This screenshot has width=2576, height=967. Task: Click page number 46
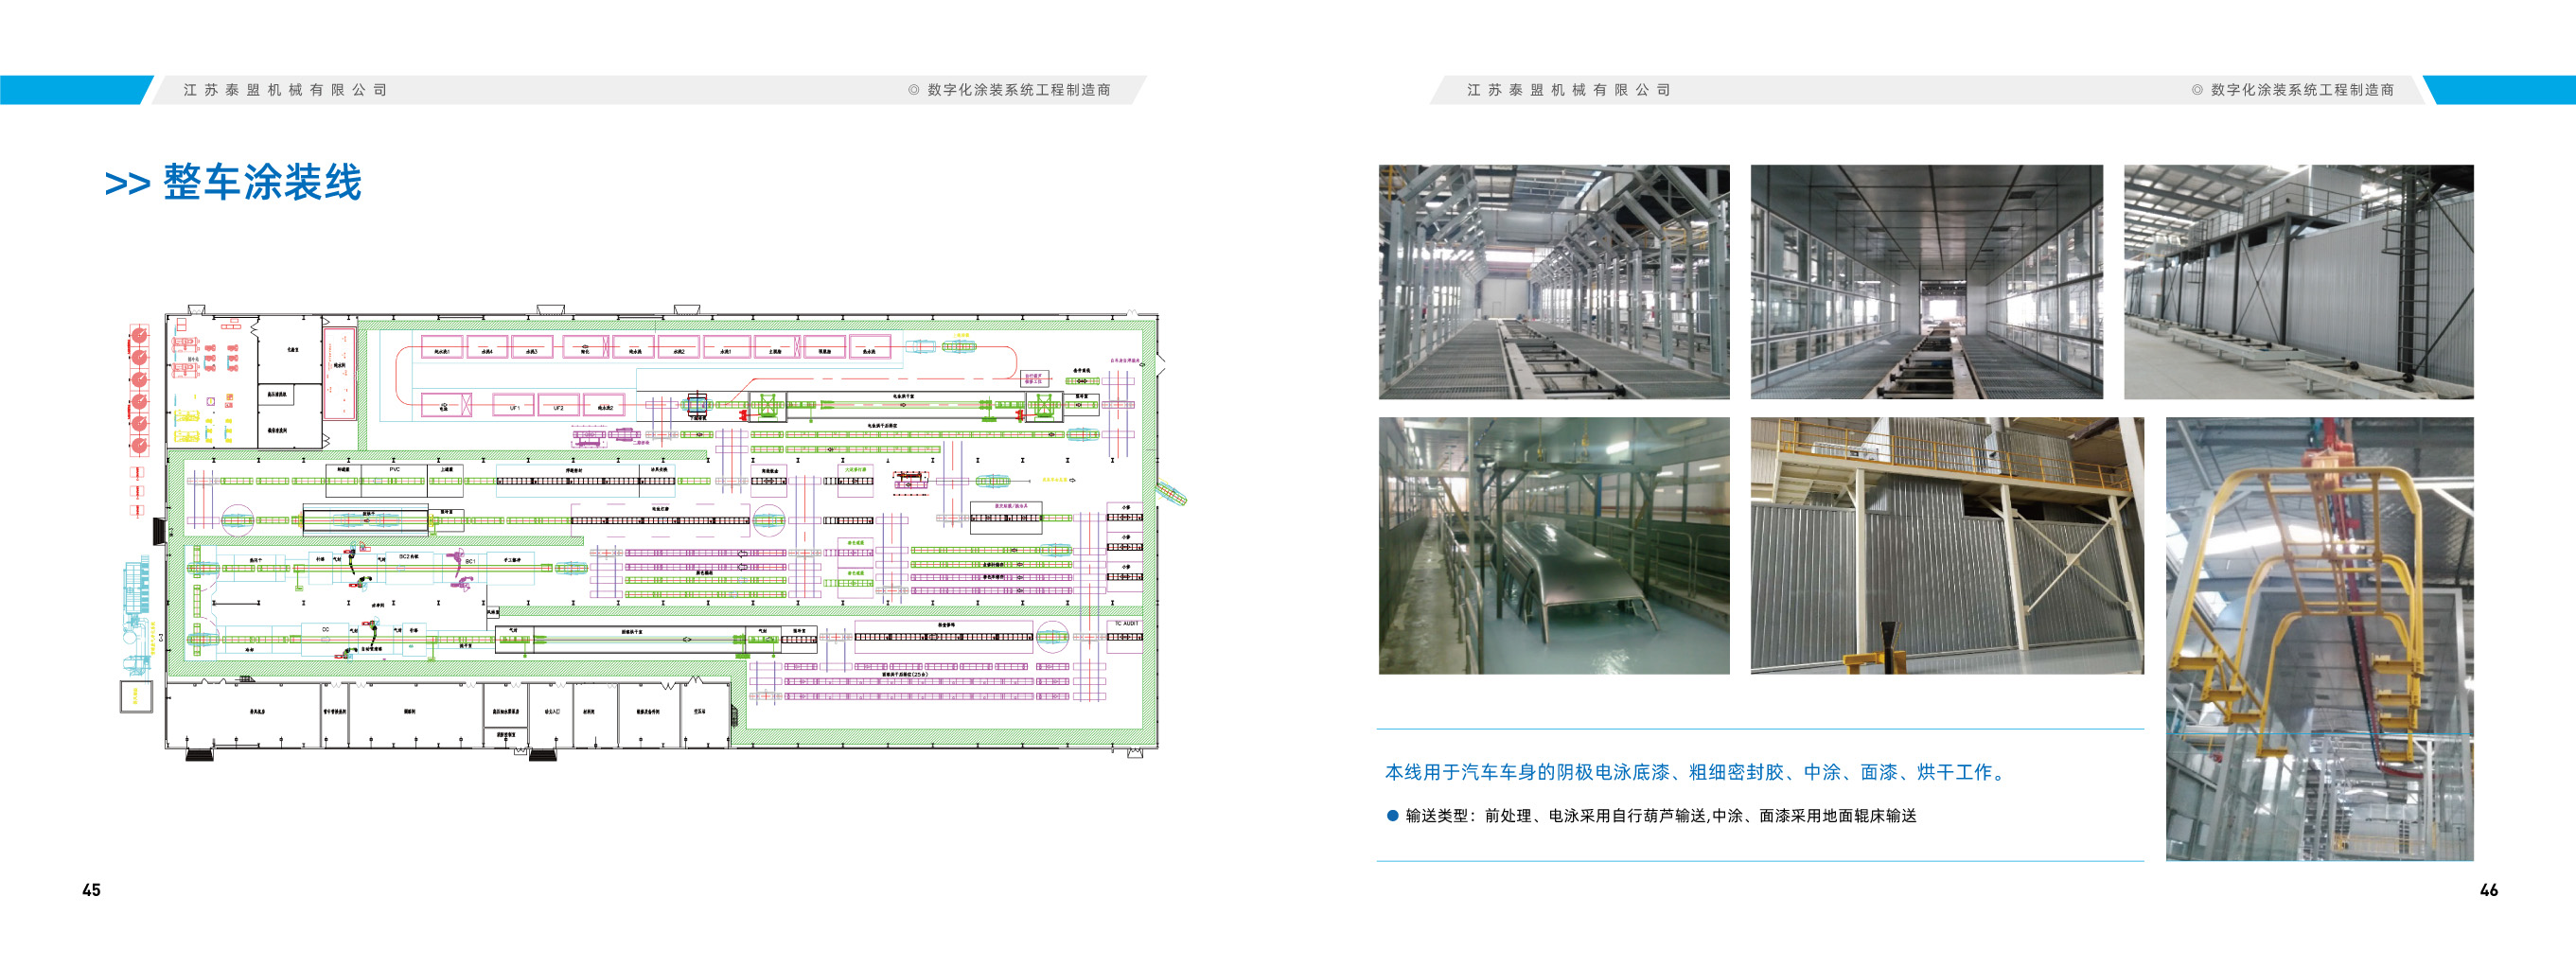[x=2488, y=890]
